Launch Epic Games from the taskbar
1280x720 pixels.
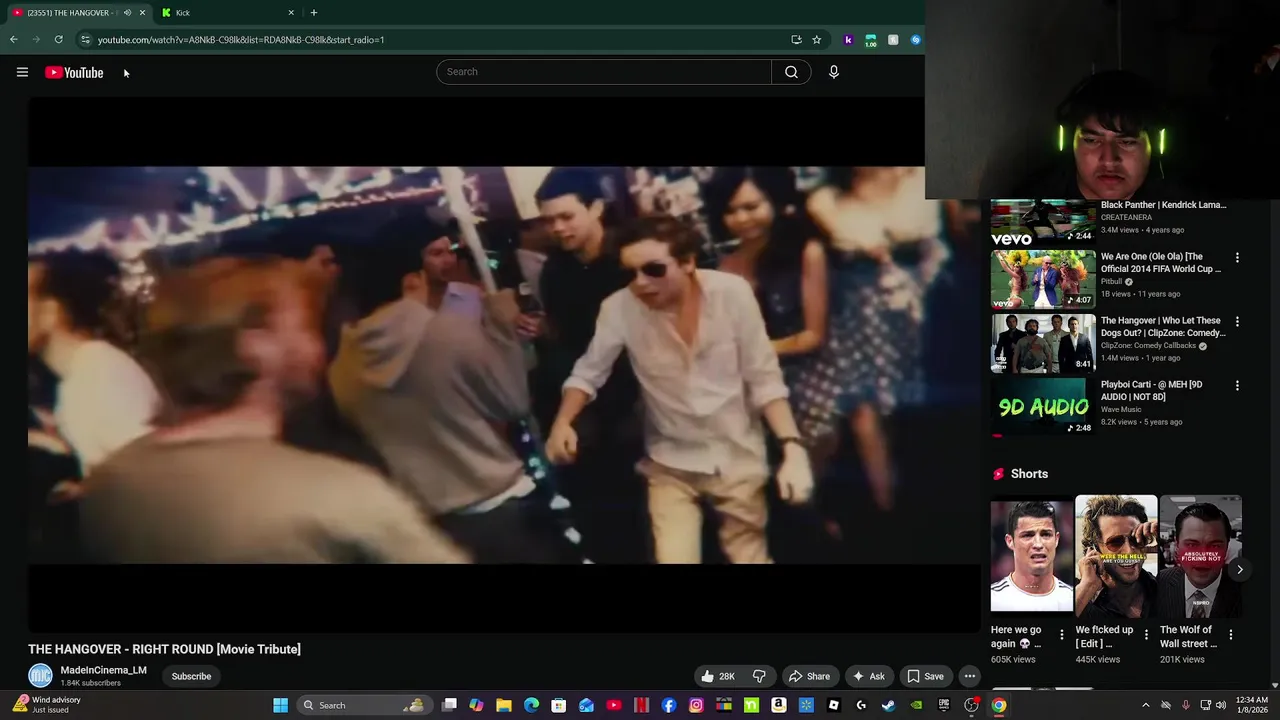943,705
